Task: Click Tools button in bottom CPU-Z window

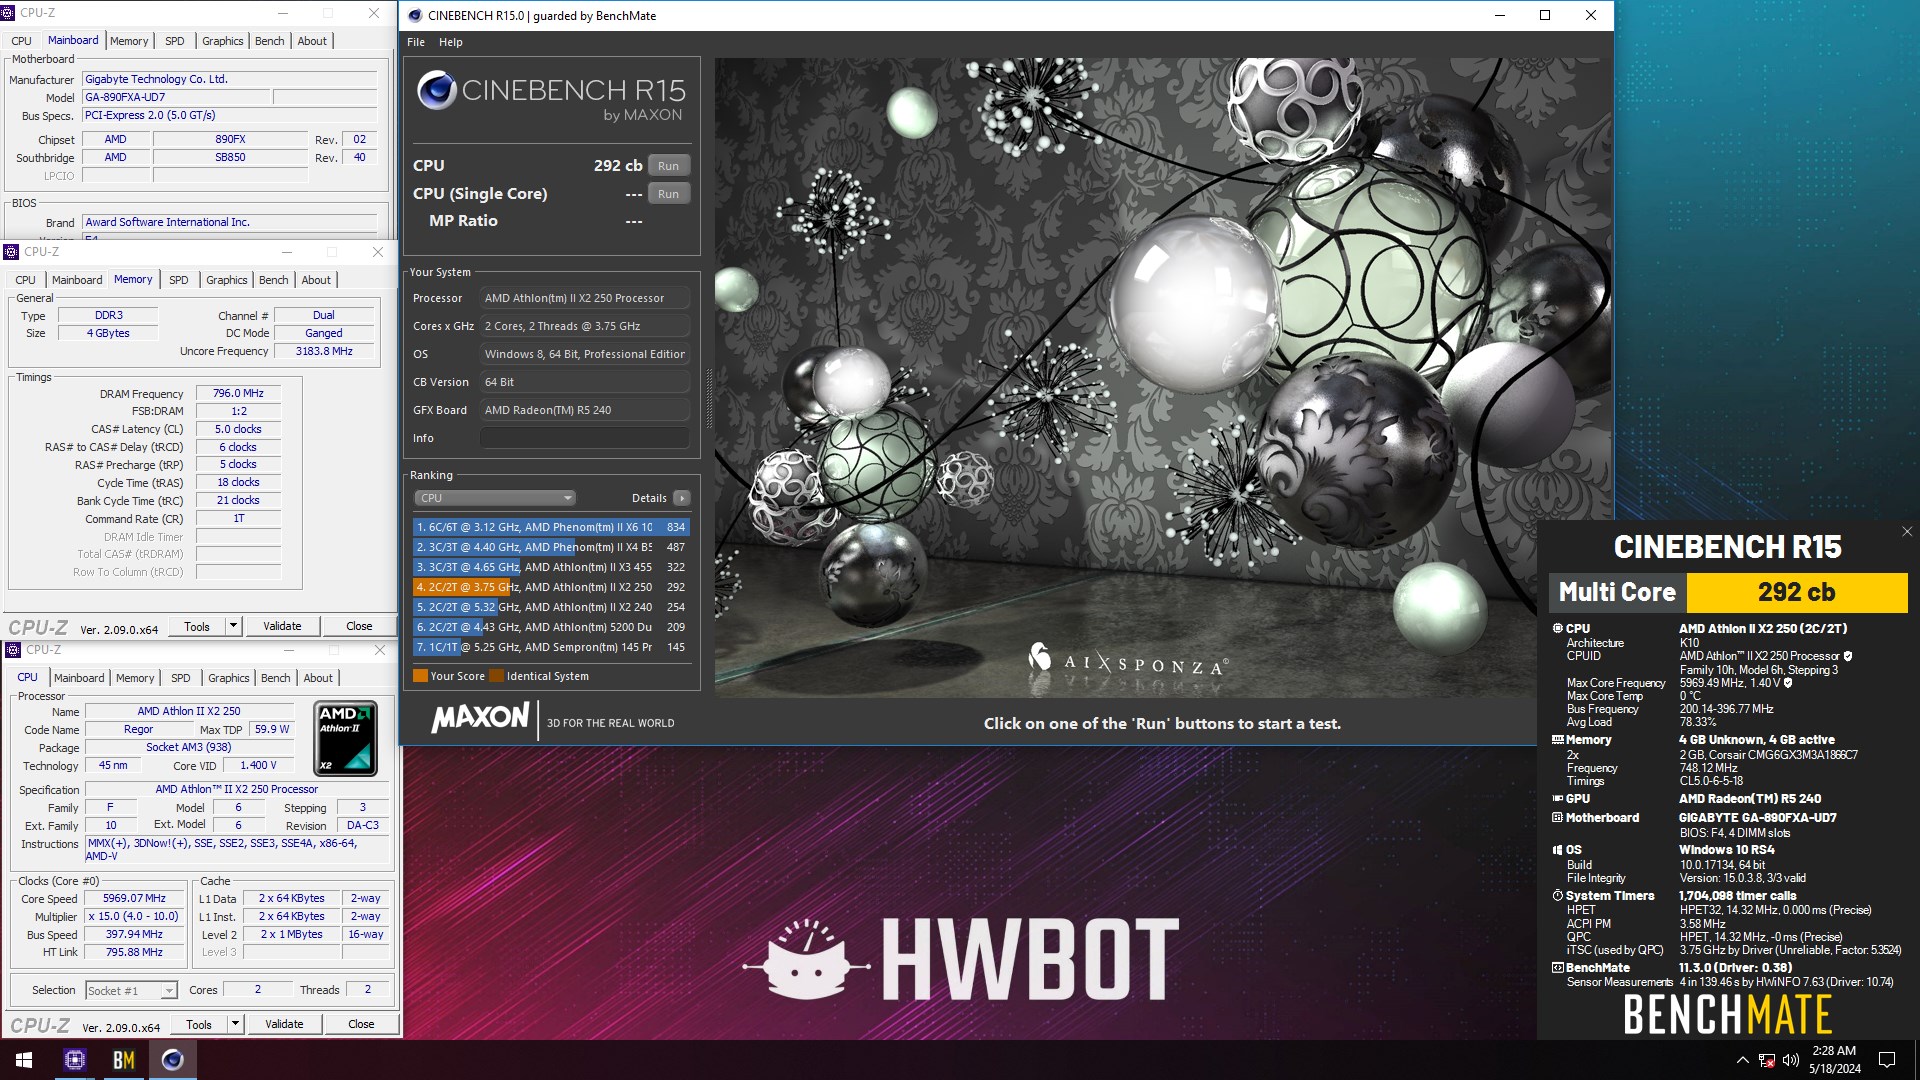Action: (199, 1024)
